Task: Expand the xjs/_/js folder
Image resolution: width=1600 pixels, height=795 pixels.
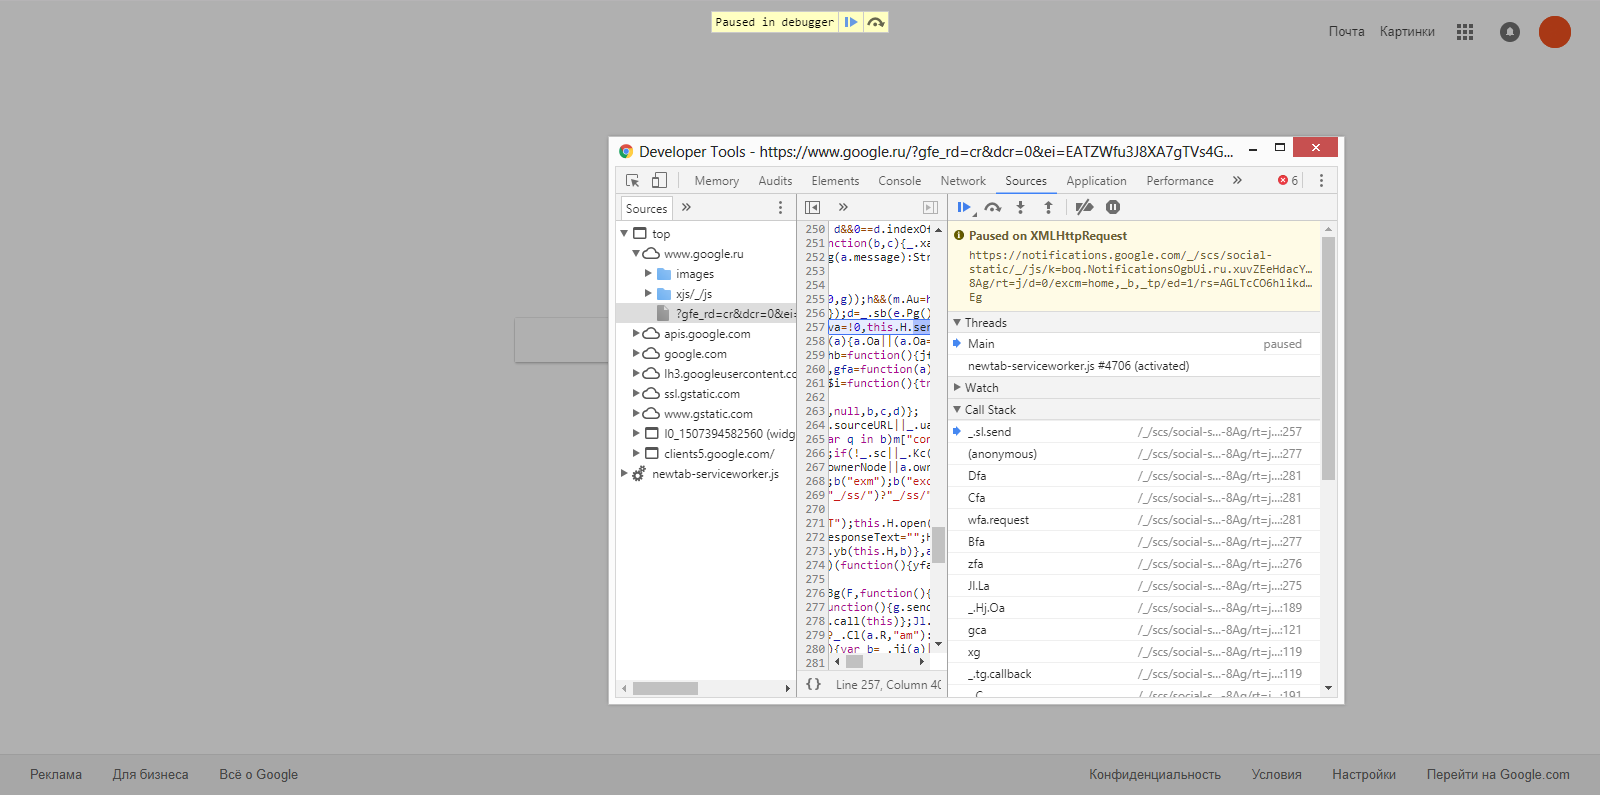Action: coord(648,294)
